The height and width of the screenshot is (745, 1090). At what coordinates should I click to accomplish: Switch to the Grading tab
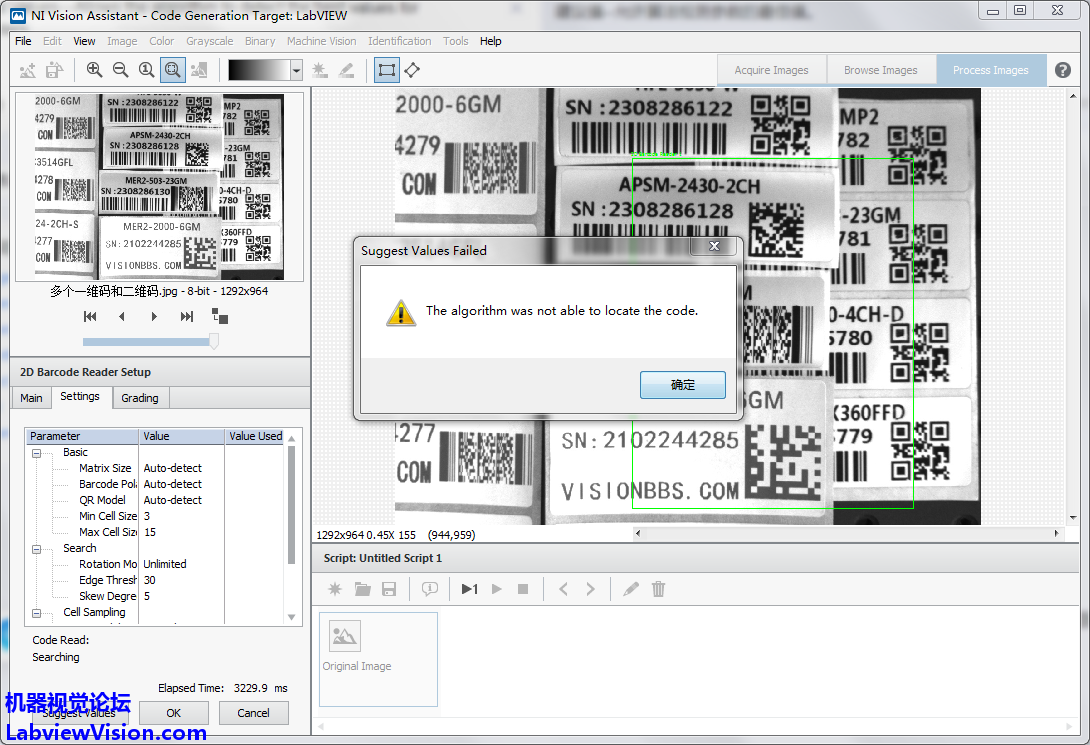tap(139, 398)
